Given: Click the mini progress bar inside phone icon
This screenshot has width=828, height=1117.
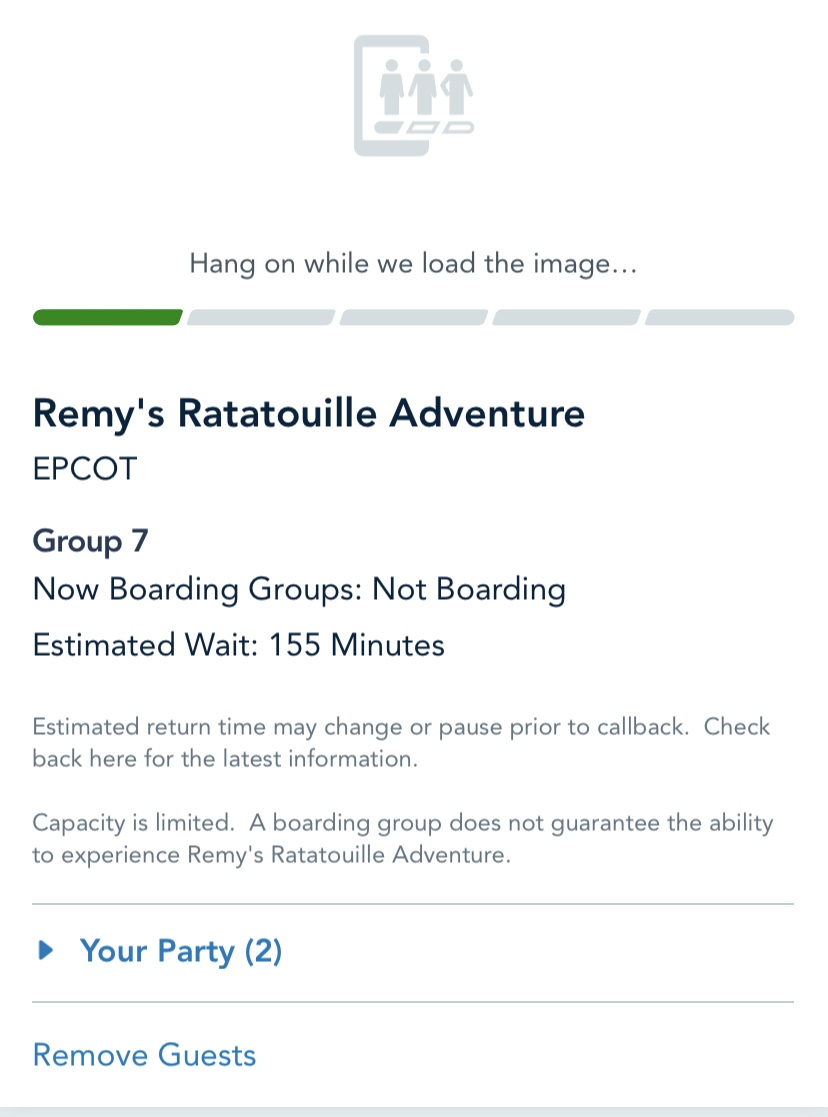Looking at the screenshot, I should tap(424, 128).
